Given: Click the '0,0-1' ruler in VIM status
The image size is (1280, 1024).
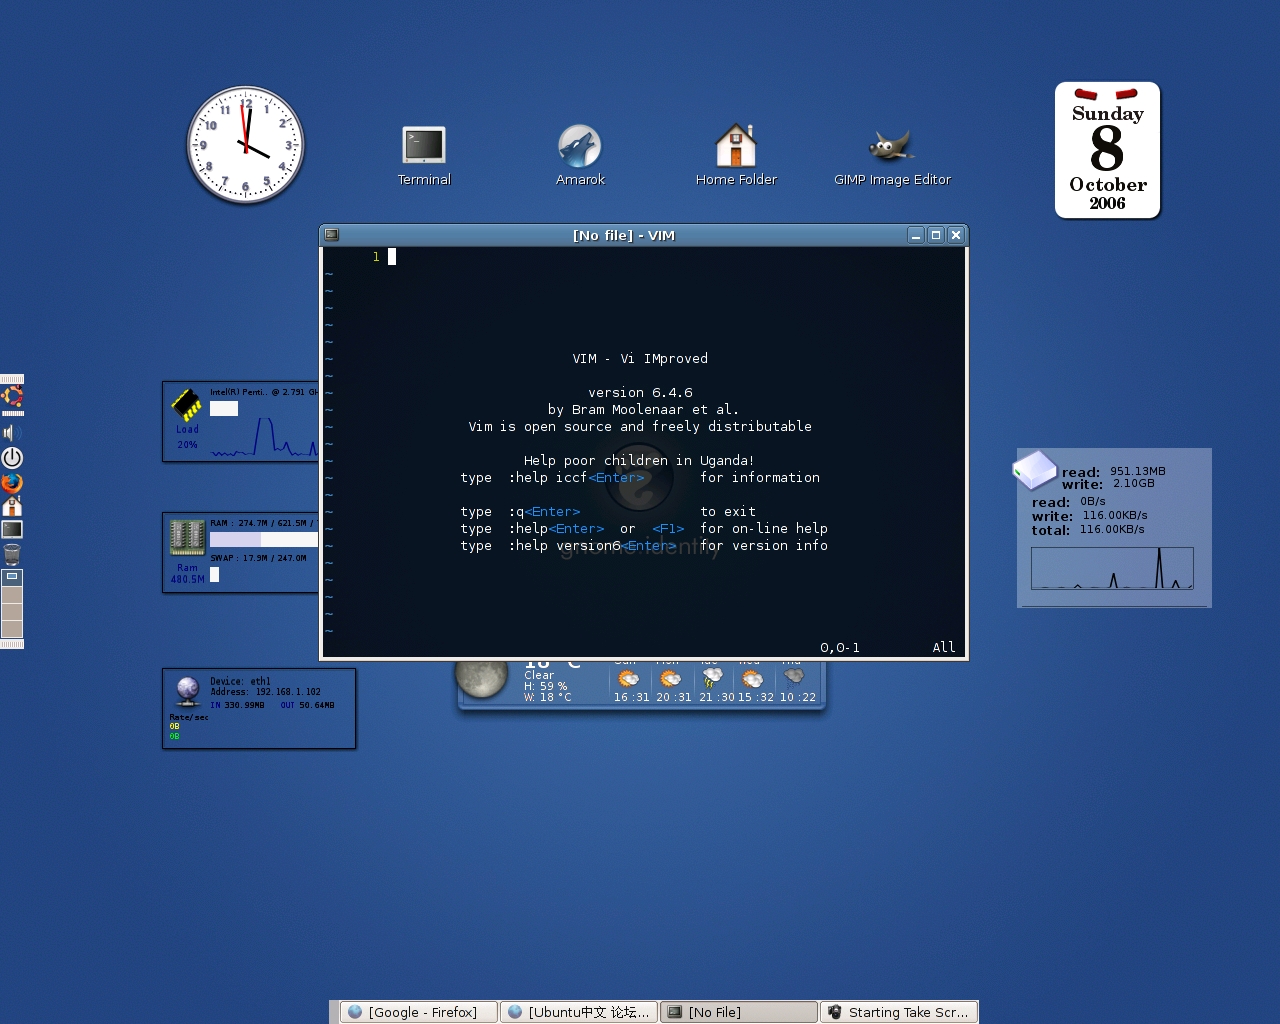Looking at the screenshot, I should pos(840,647).
